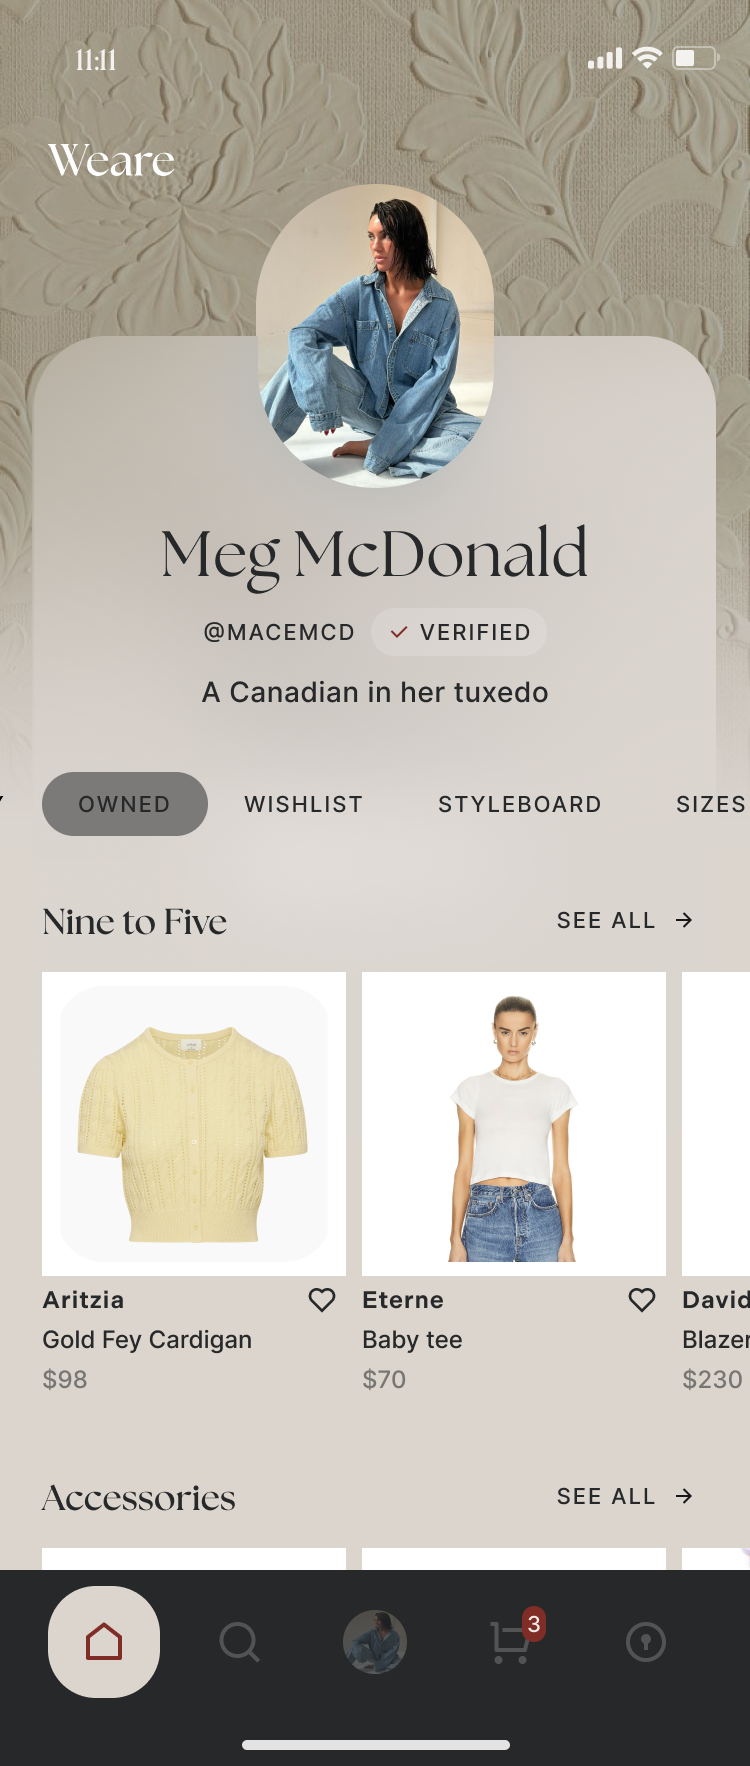Click arrow next to Accessories See All

(x=684, y=1496)
